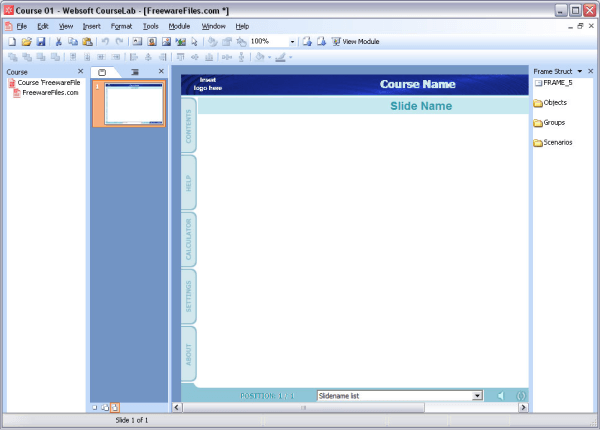Viewport: 600px width, 430px height.
Task: Redo the last action
Action: point(119,41)
